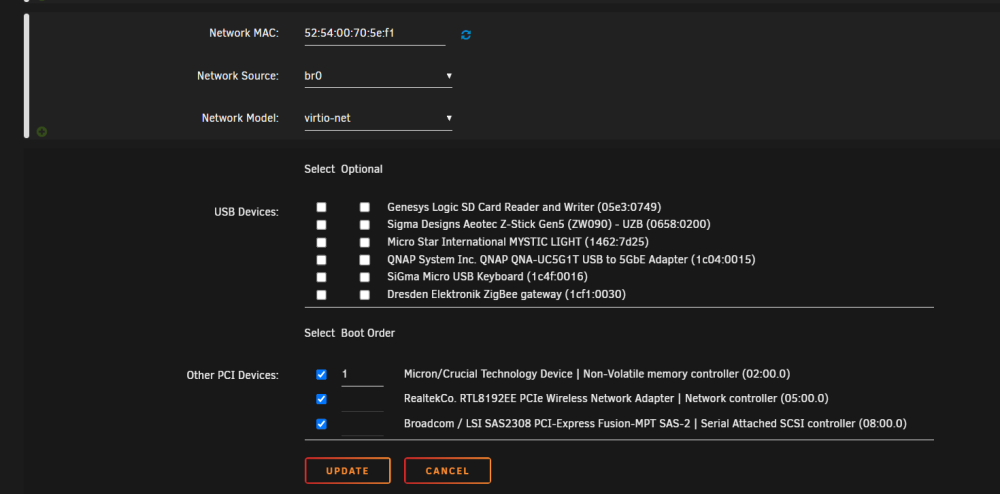Regenerate the Network MAC address
This screenshot has width=1000, height=494.
point(466,35)
